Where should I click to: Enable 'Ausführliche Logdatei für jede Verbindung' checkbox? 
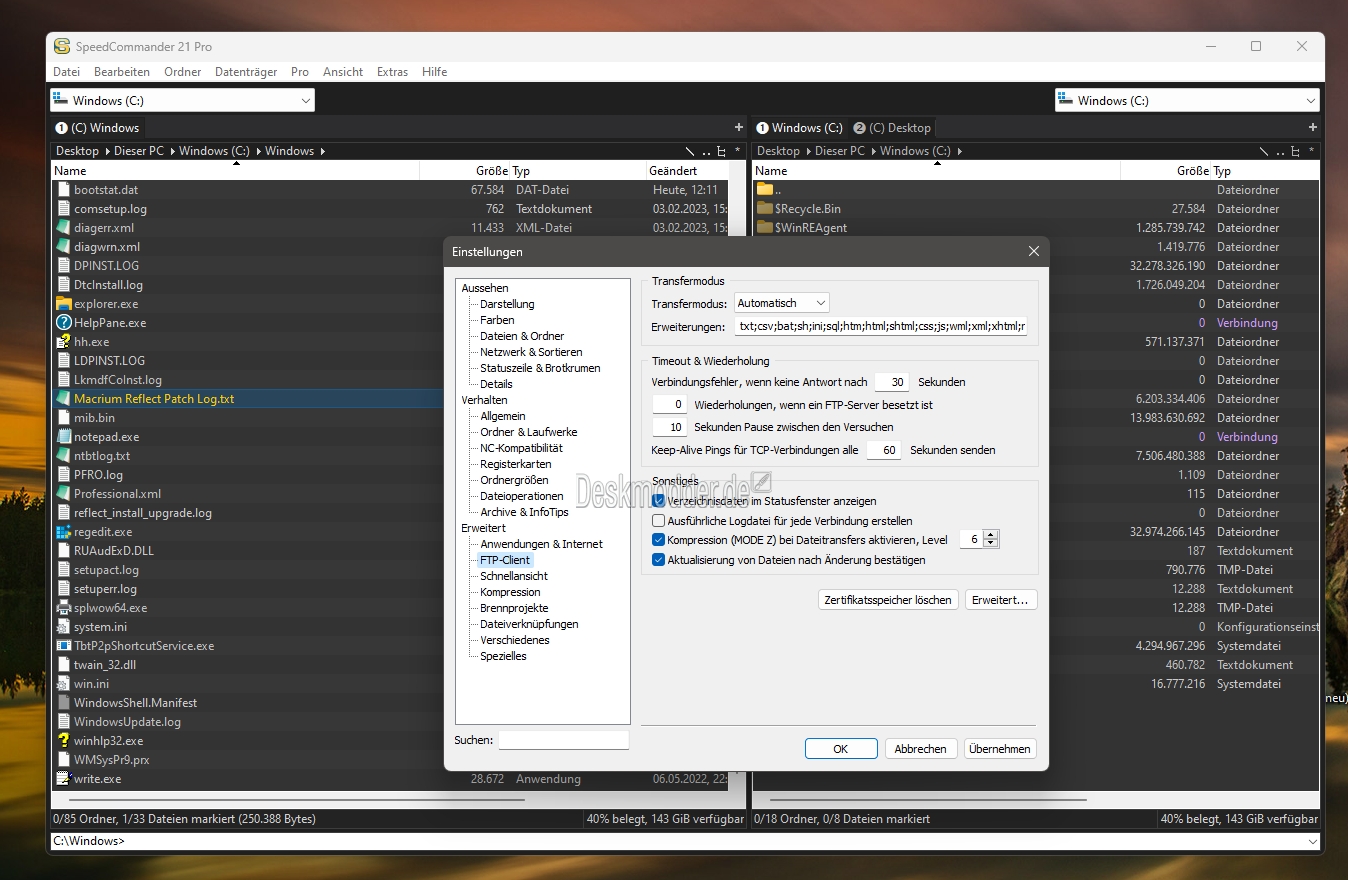658,521
